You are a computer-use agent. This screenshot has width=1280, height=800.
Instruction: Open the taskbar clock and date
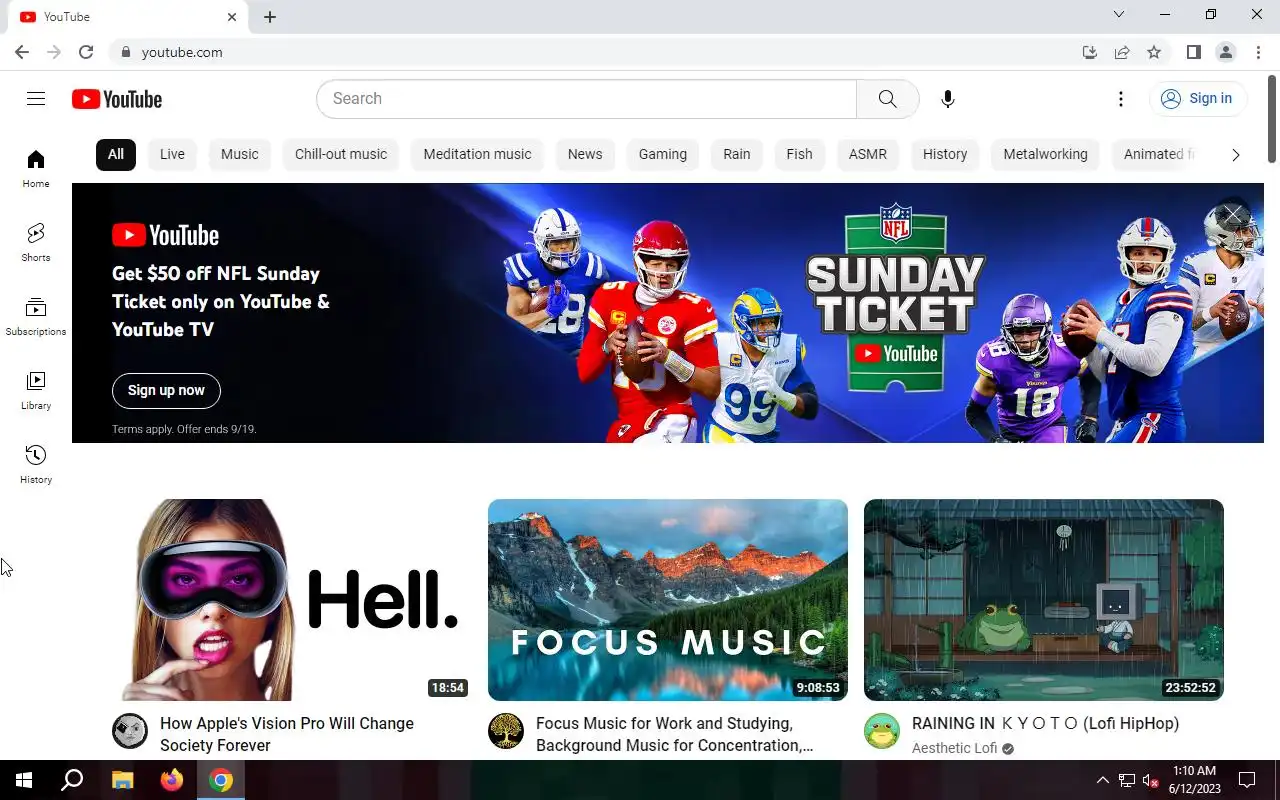pos(1194,780)
